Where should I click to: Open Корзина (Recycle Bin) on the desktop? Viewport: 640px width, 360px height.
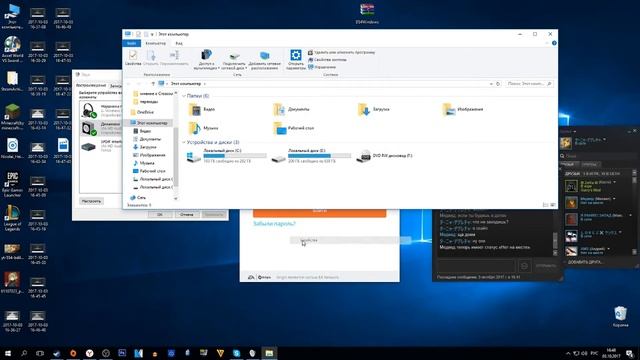click(x=620, y=317)
